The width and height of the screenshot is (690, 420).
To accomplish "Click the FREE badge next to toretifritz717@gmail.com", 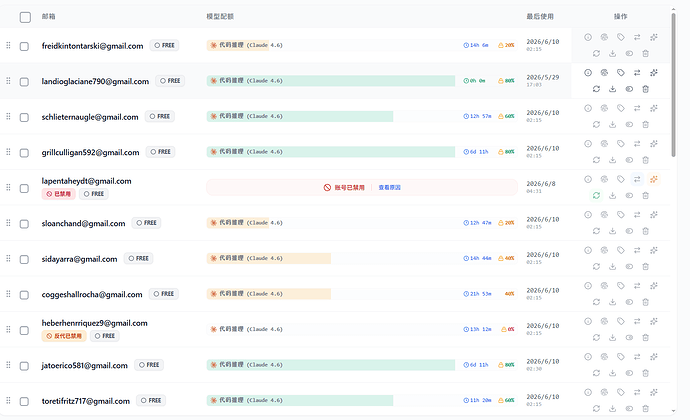I will (151, 401).
